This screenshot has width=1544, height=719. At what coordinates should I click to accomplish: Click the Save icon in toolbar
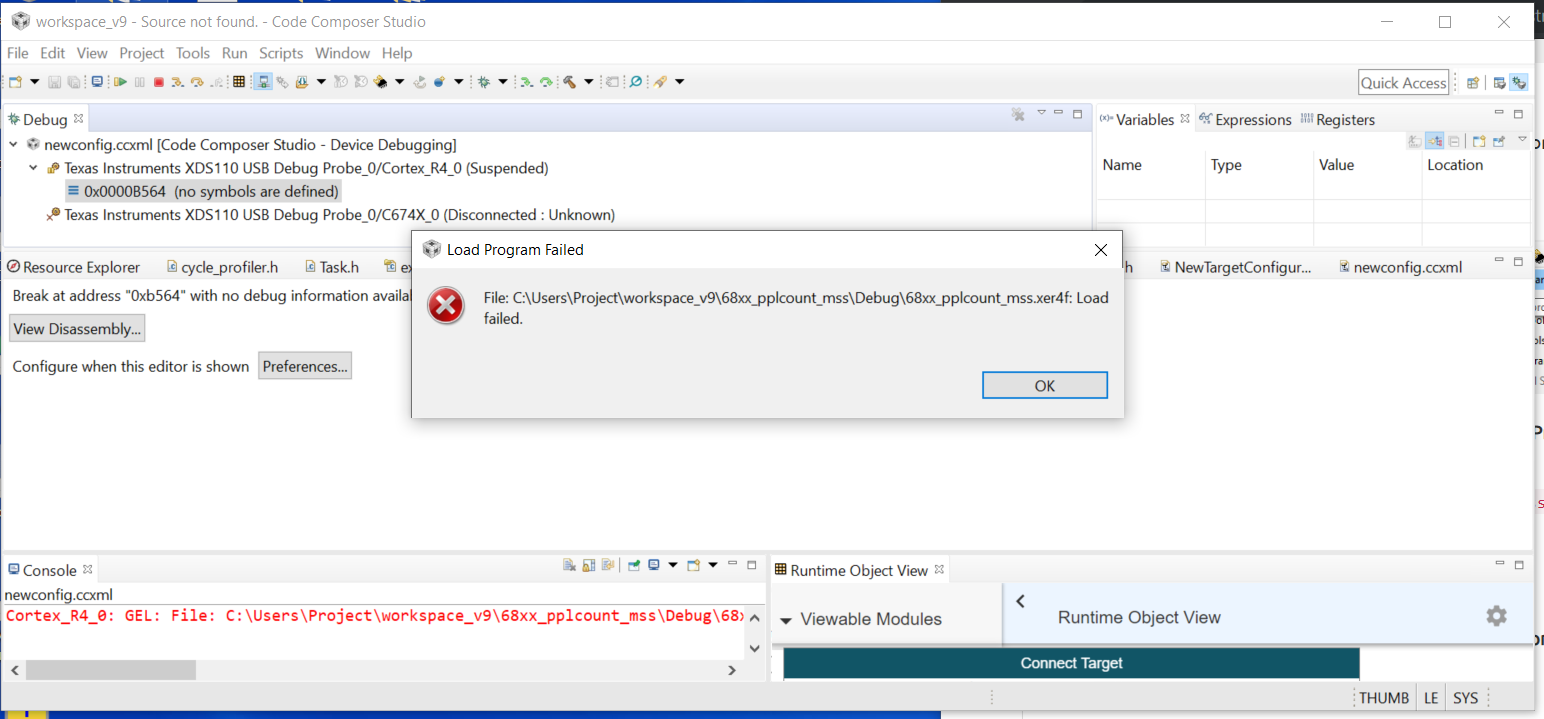pos(54,82)
